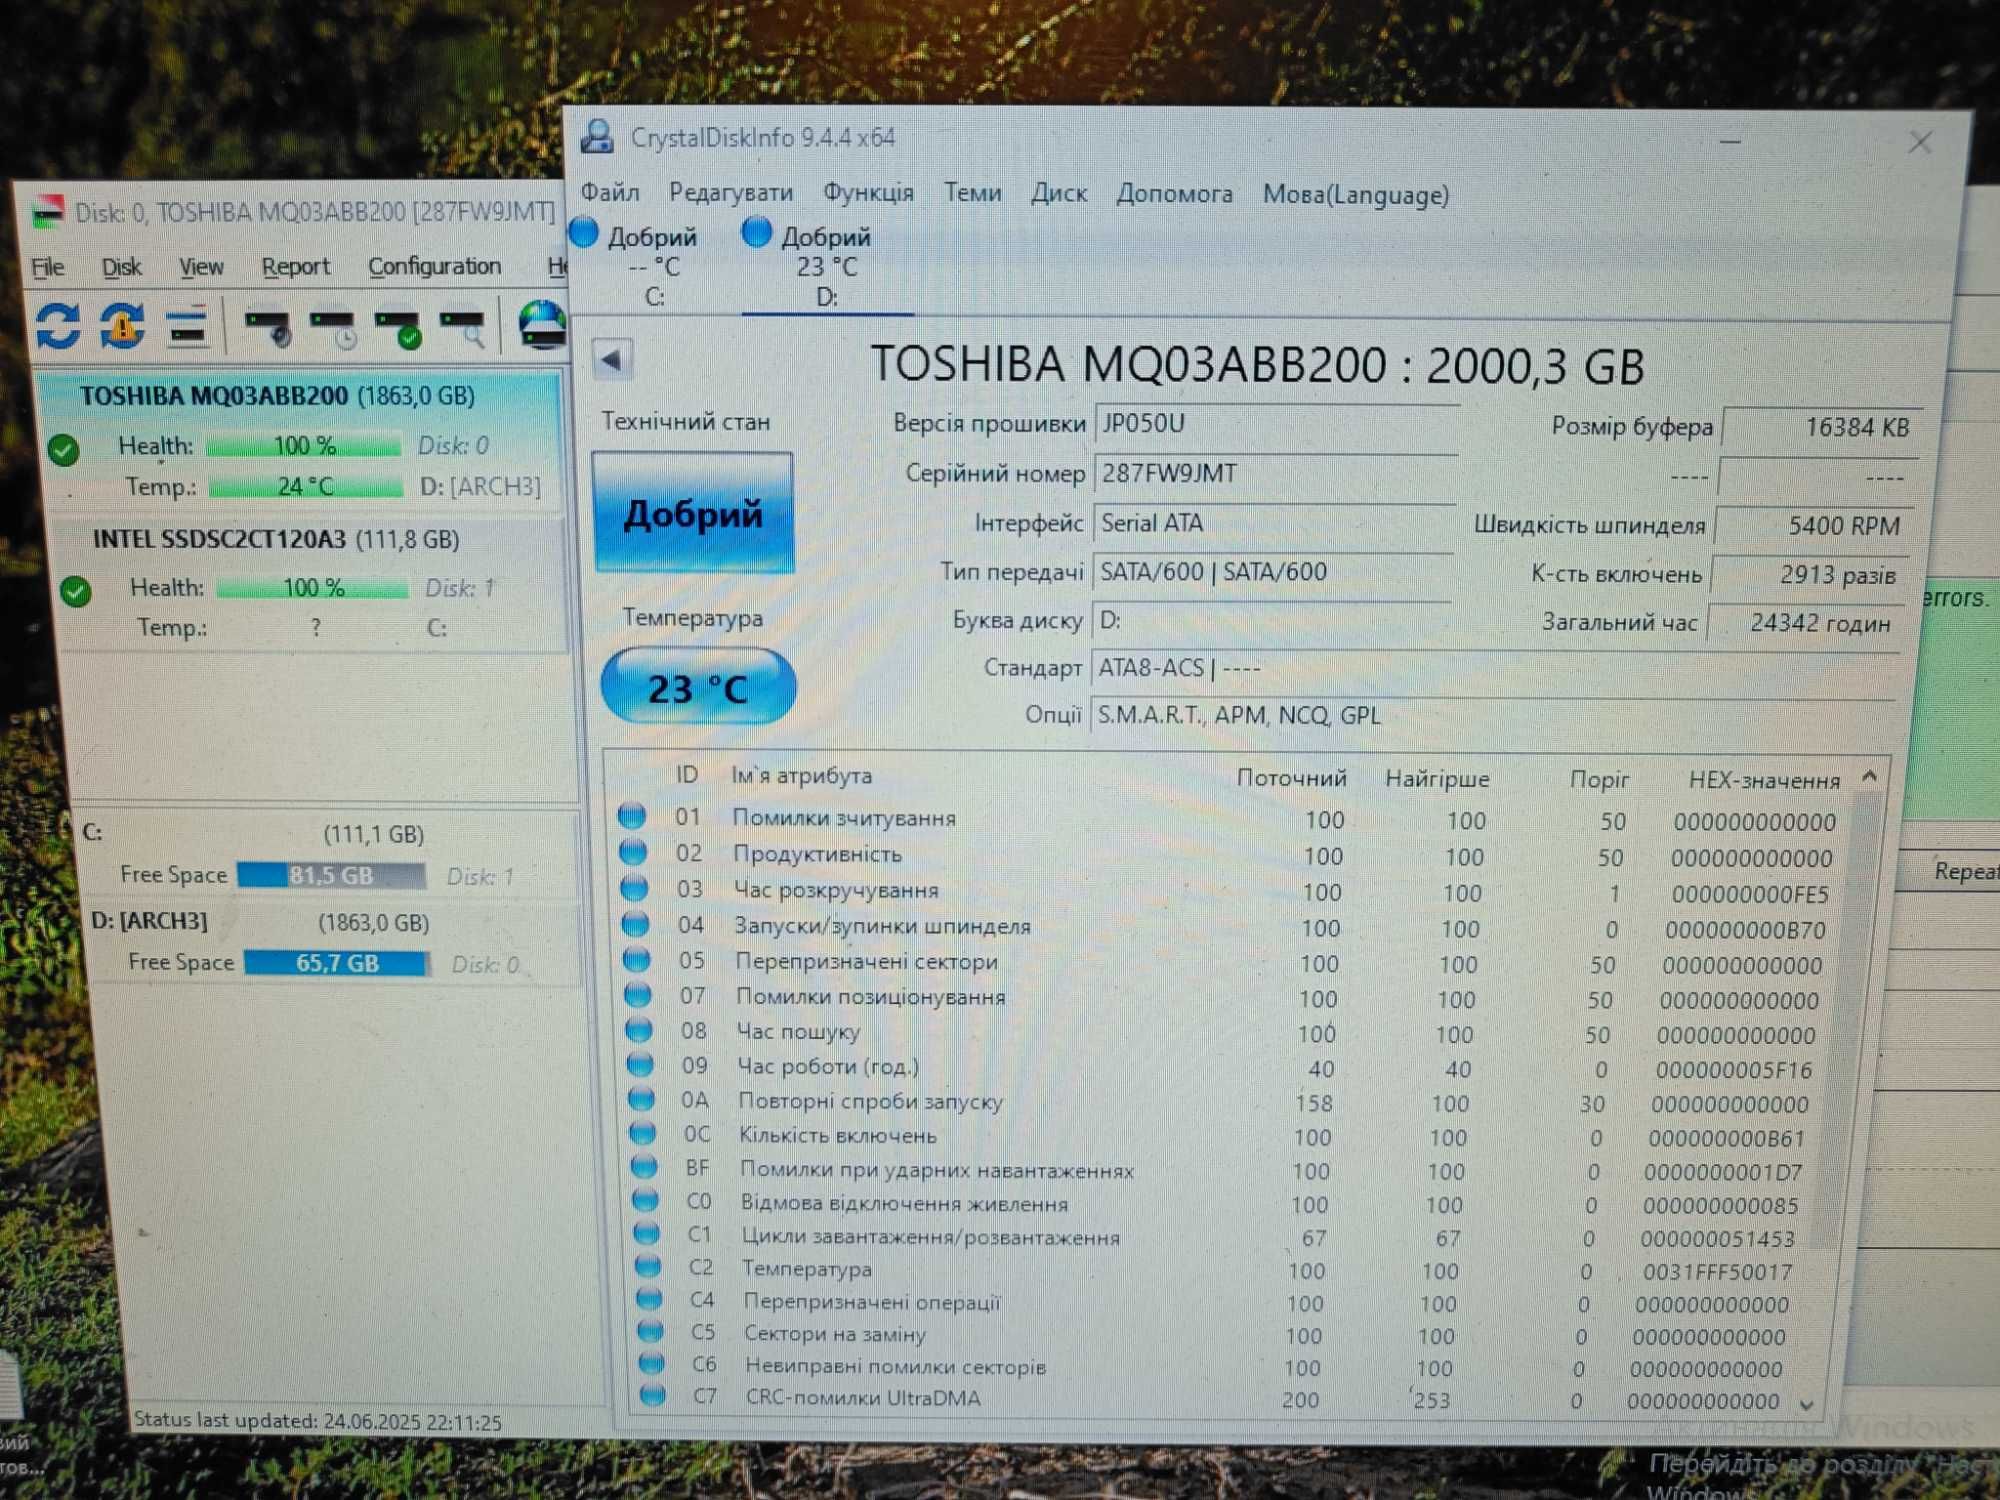This screenshot has width=2000, height=1500.
Task: Open the Функція menu
Action: click(x=868, y=192)
